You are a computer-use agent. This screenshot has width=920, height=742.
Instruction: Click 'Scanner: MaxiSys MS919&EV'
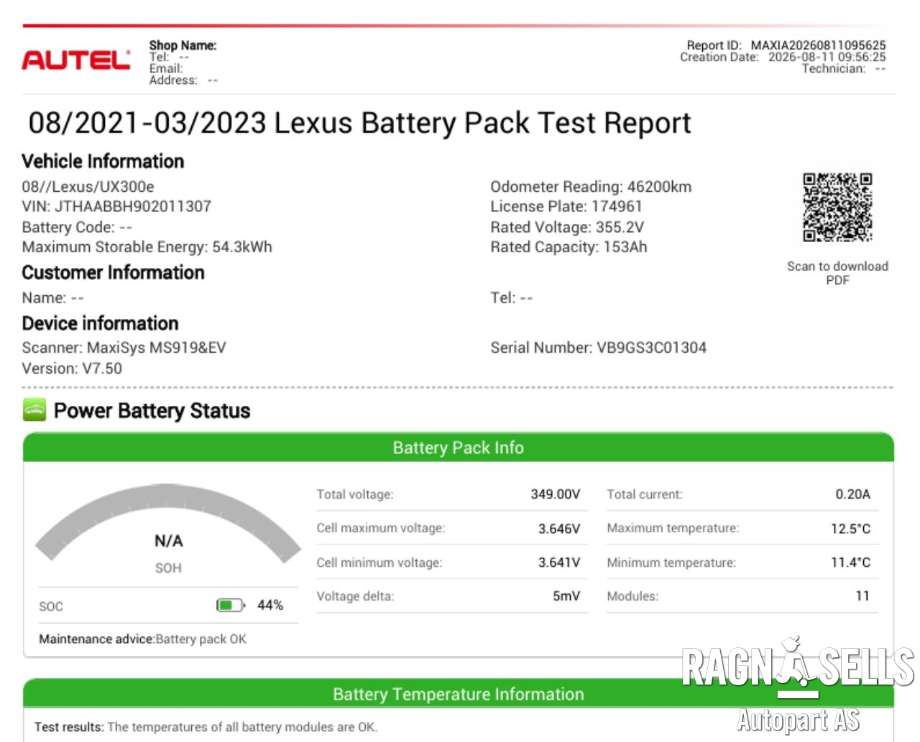point(124,348)
